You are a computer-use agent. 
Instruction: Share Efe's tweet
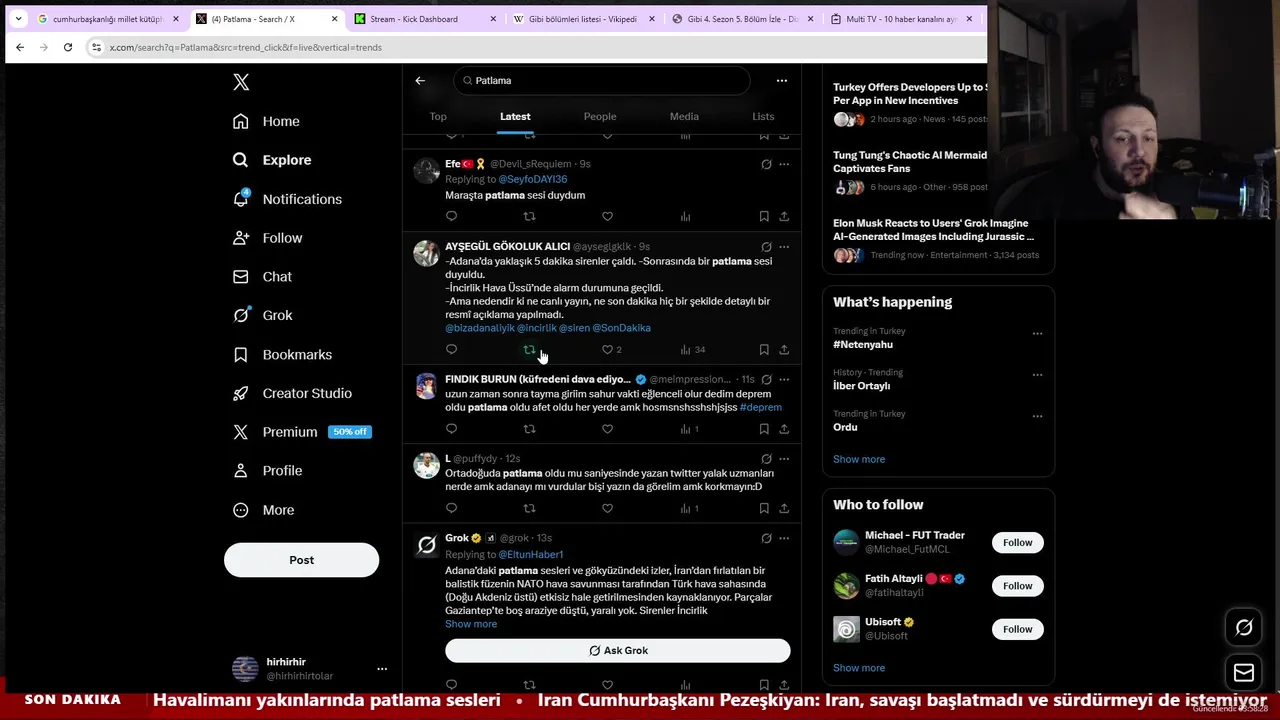784,216
